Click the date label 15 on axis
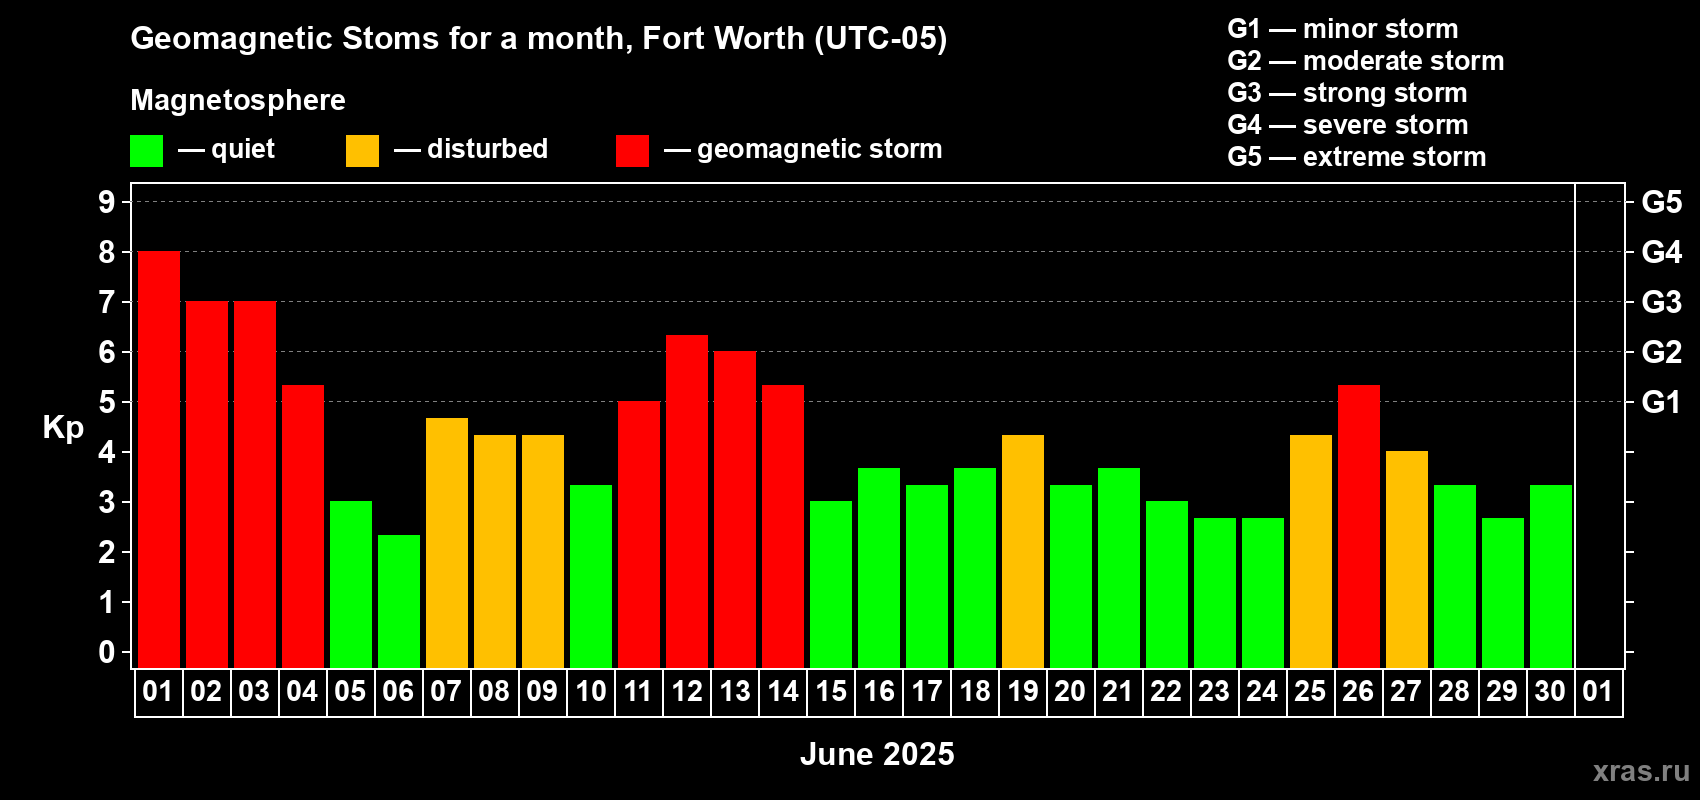This screenshot has width=1700, height=800. click(831, 692)
